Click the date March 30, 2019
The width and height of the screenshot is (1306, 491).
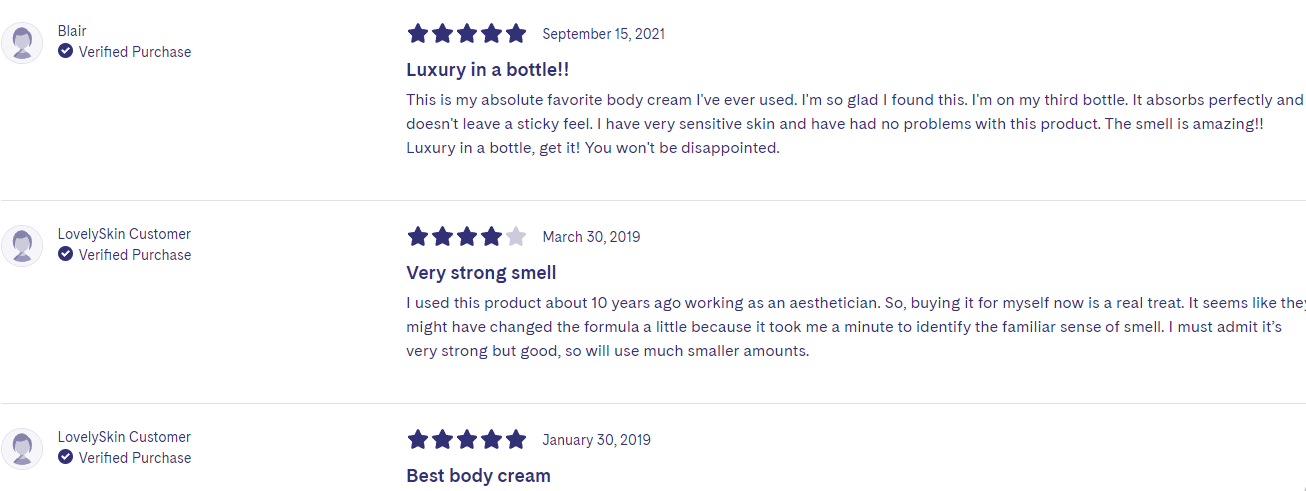(x=591, y=237)
